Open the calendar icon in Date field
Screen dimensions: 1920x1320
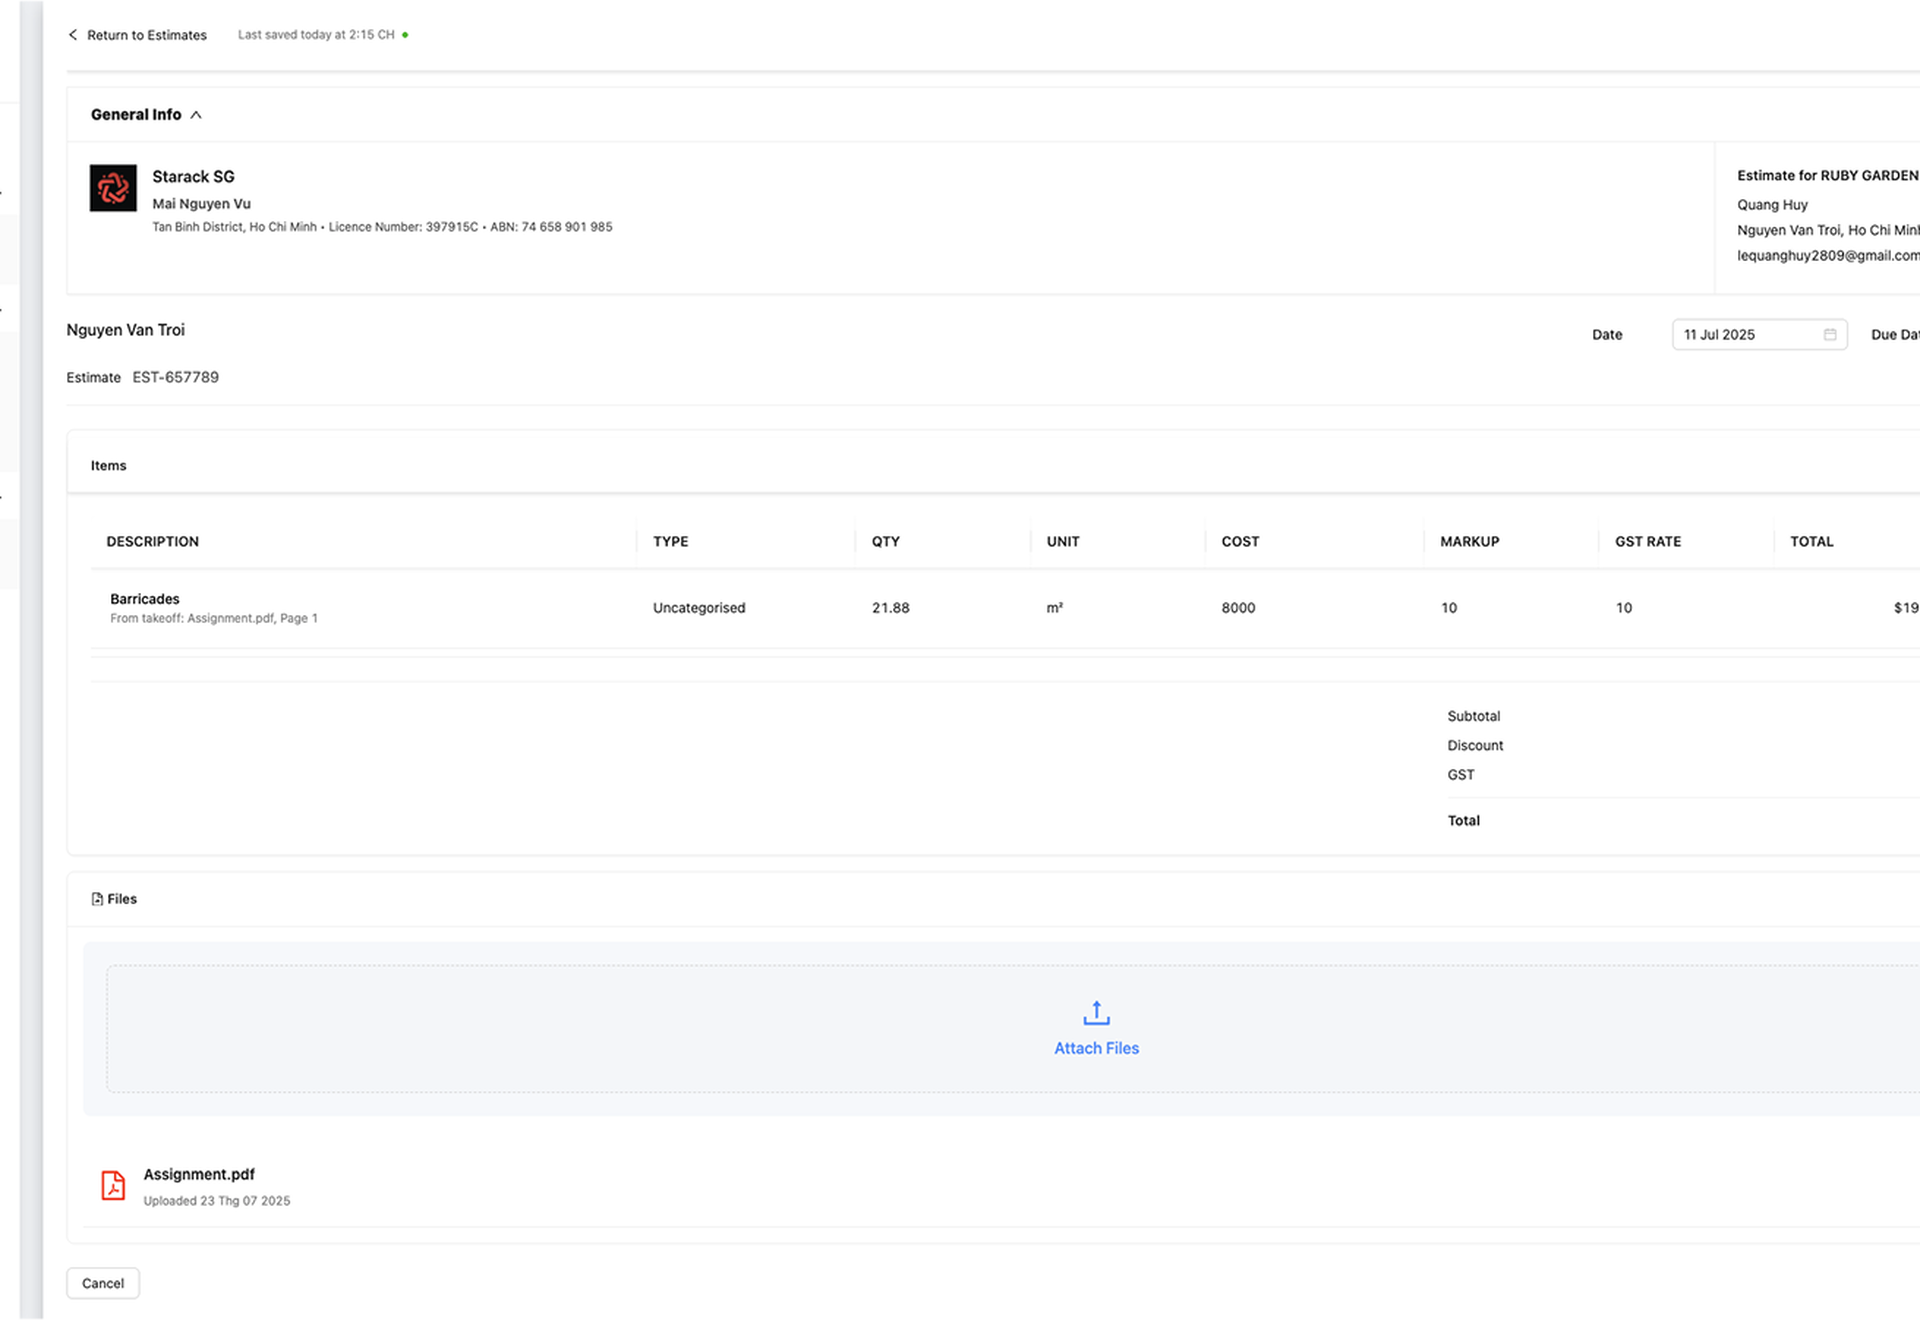[1830, 335]
